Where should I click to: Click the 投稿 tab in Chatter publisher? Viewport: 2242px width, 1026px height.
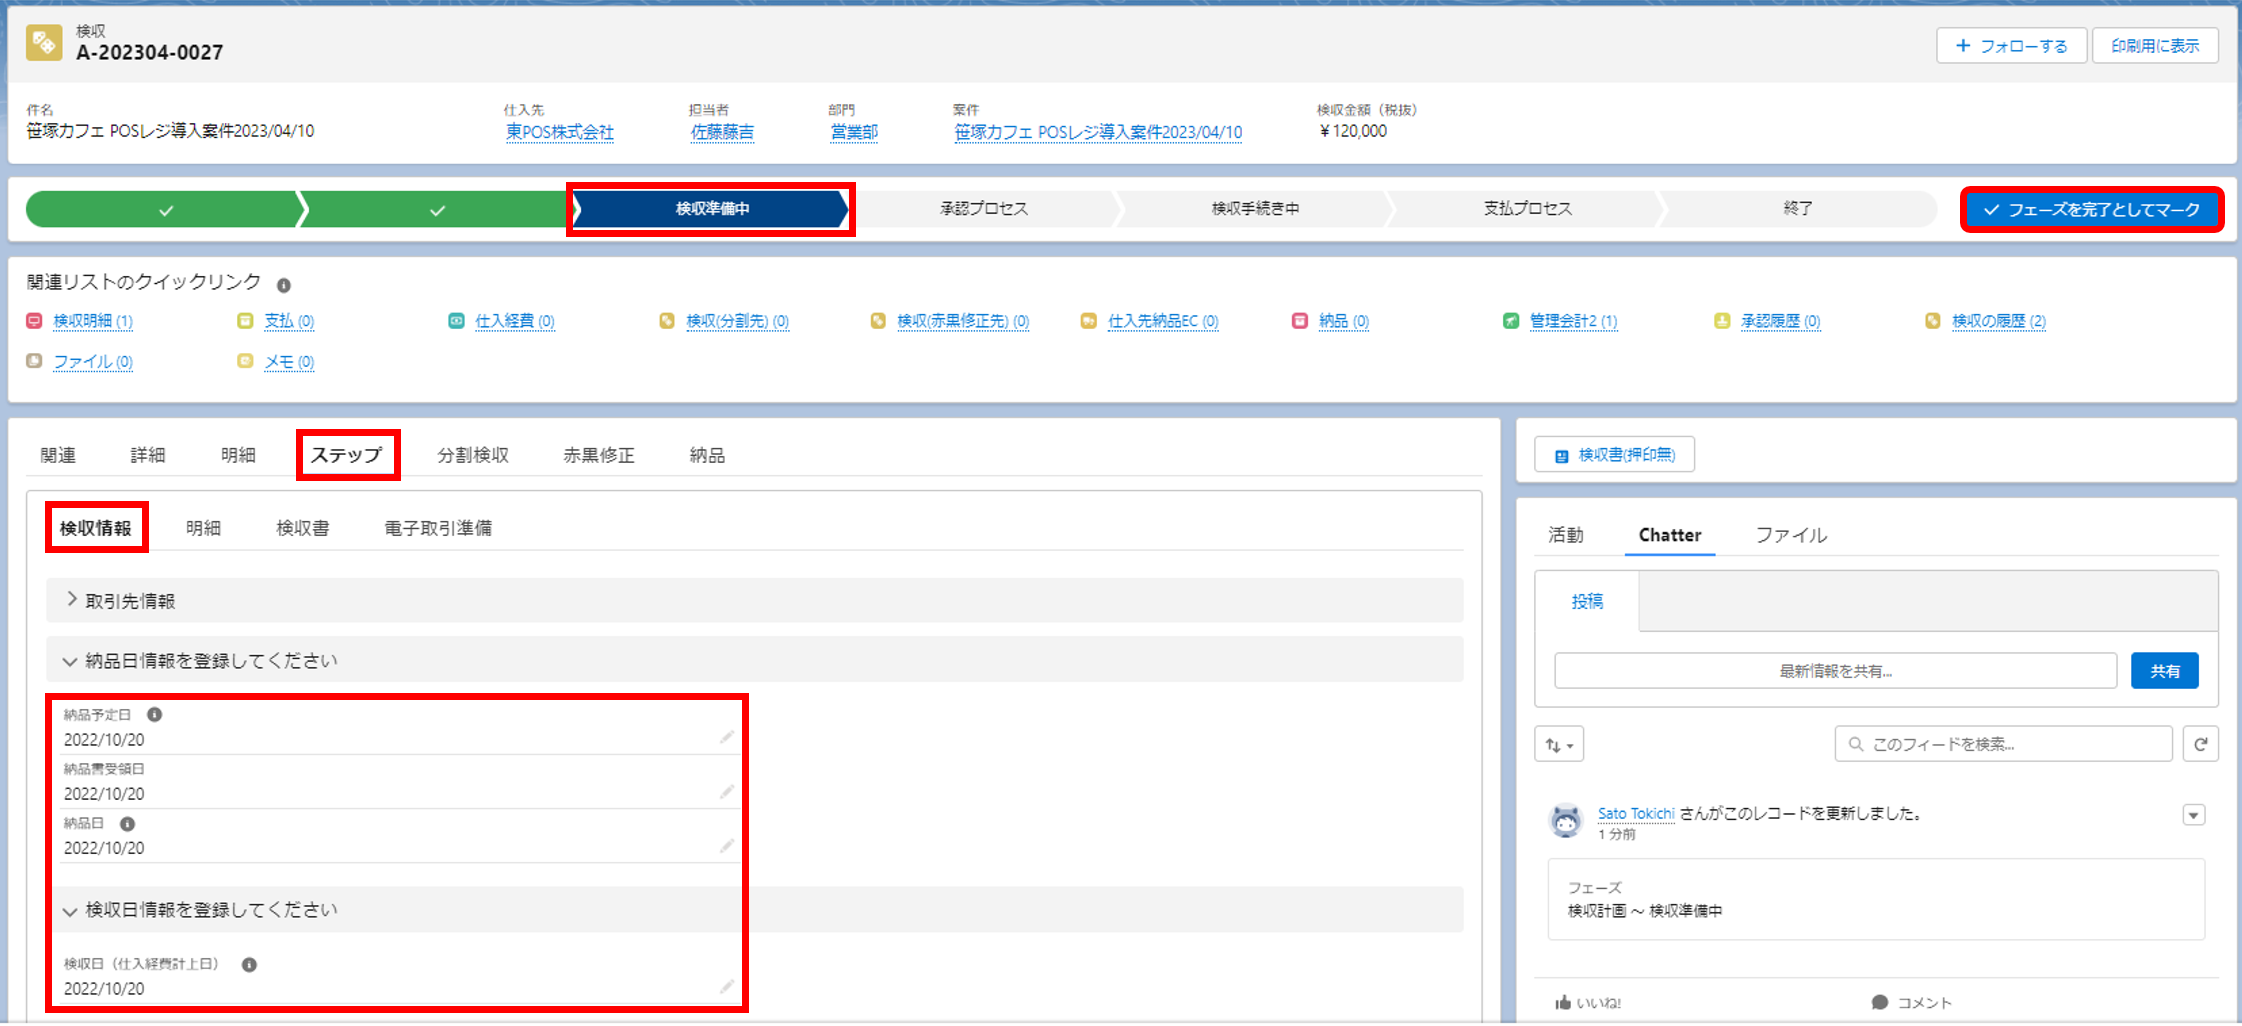coord(1587,601)
